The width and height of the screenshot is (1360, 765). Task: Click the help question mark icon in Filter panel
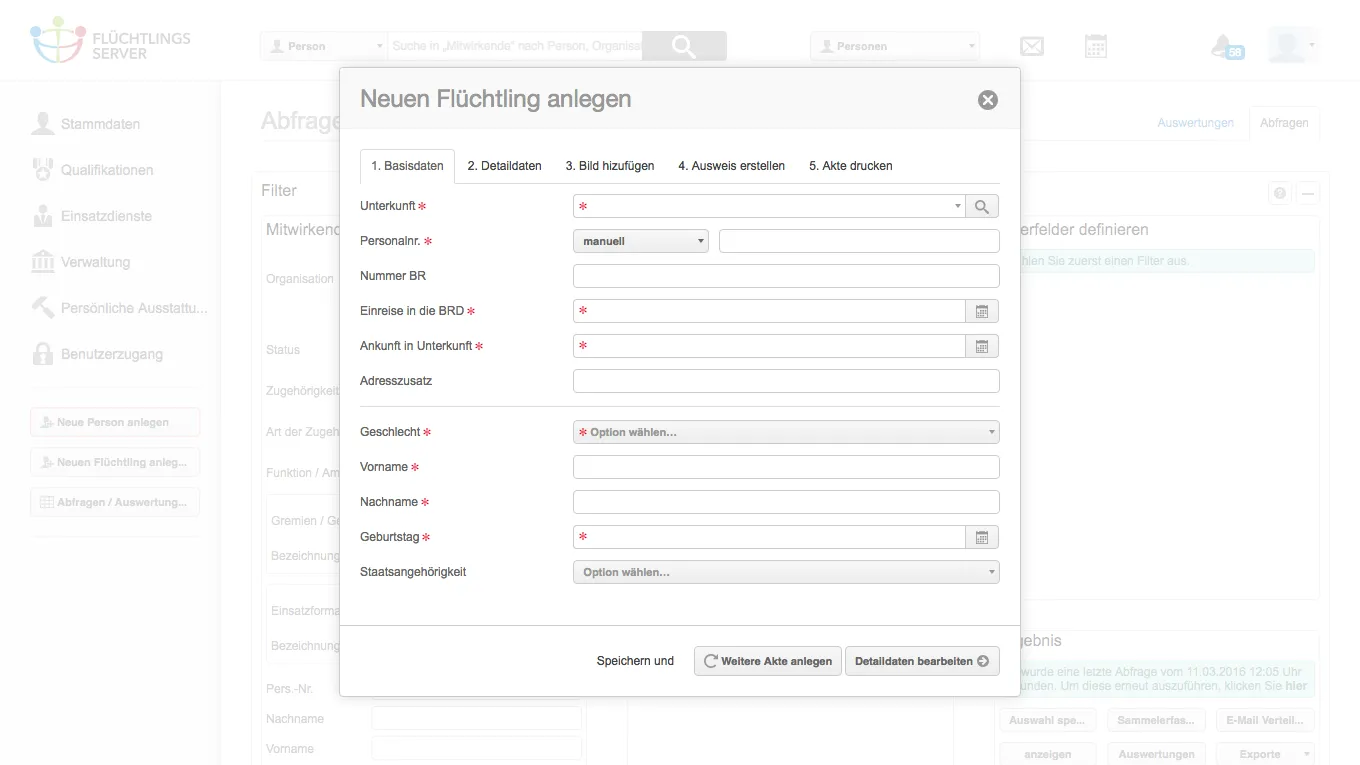(1279, 193)
